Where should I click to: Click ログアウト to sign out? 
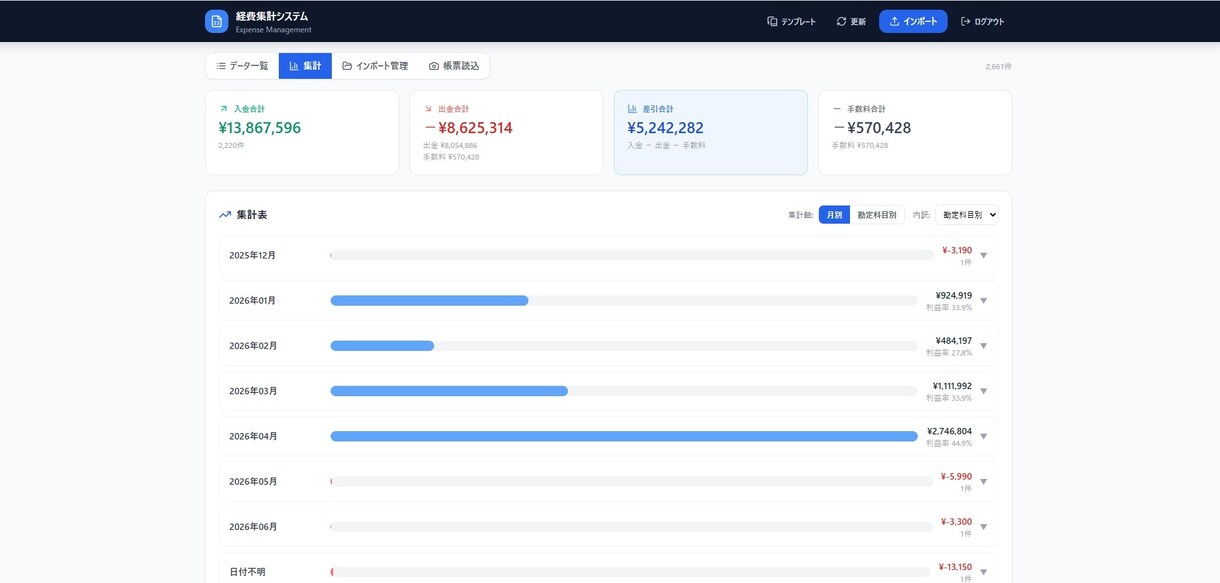click(982, 21)
